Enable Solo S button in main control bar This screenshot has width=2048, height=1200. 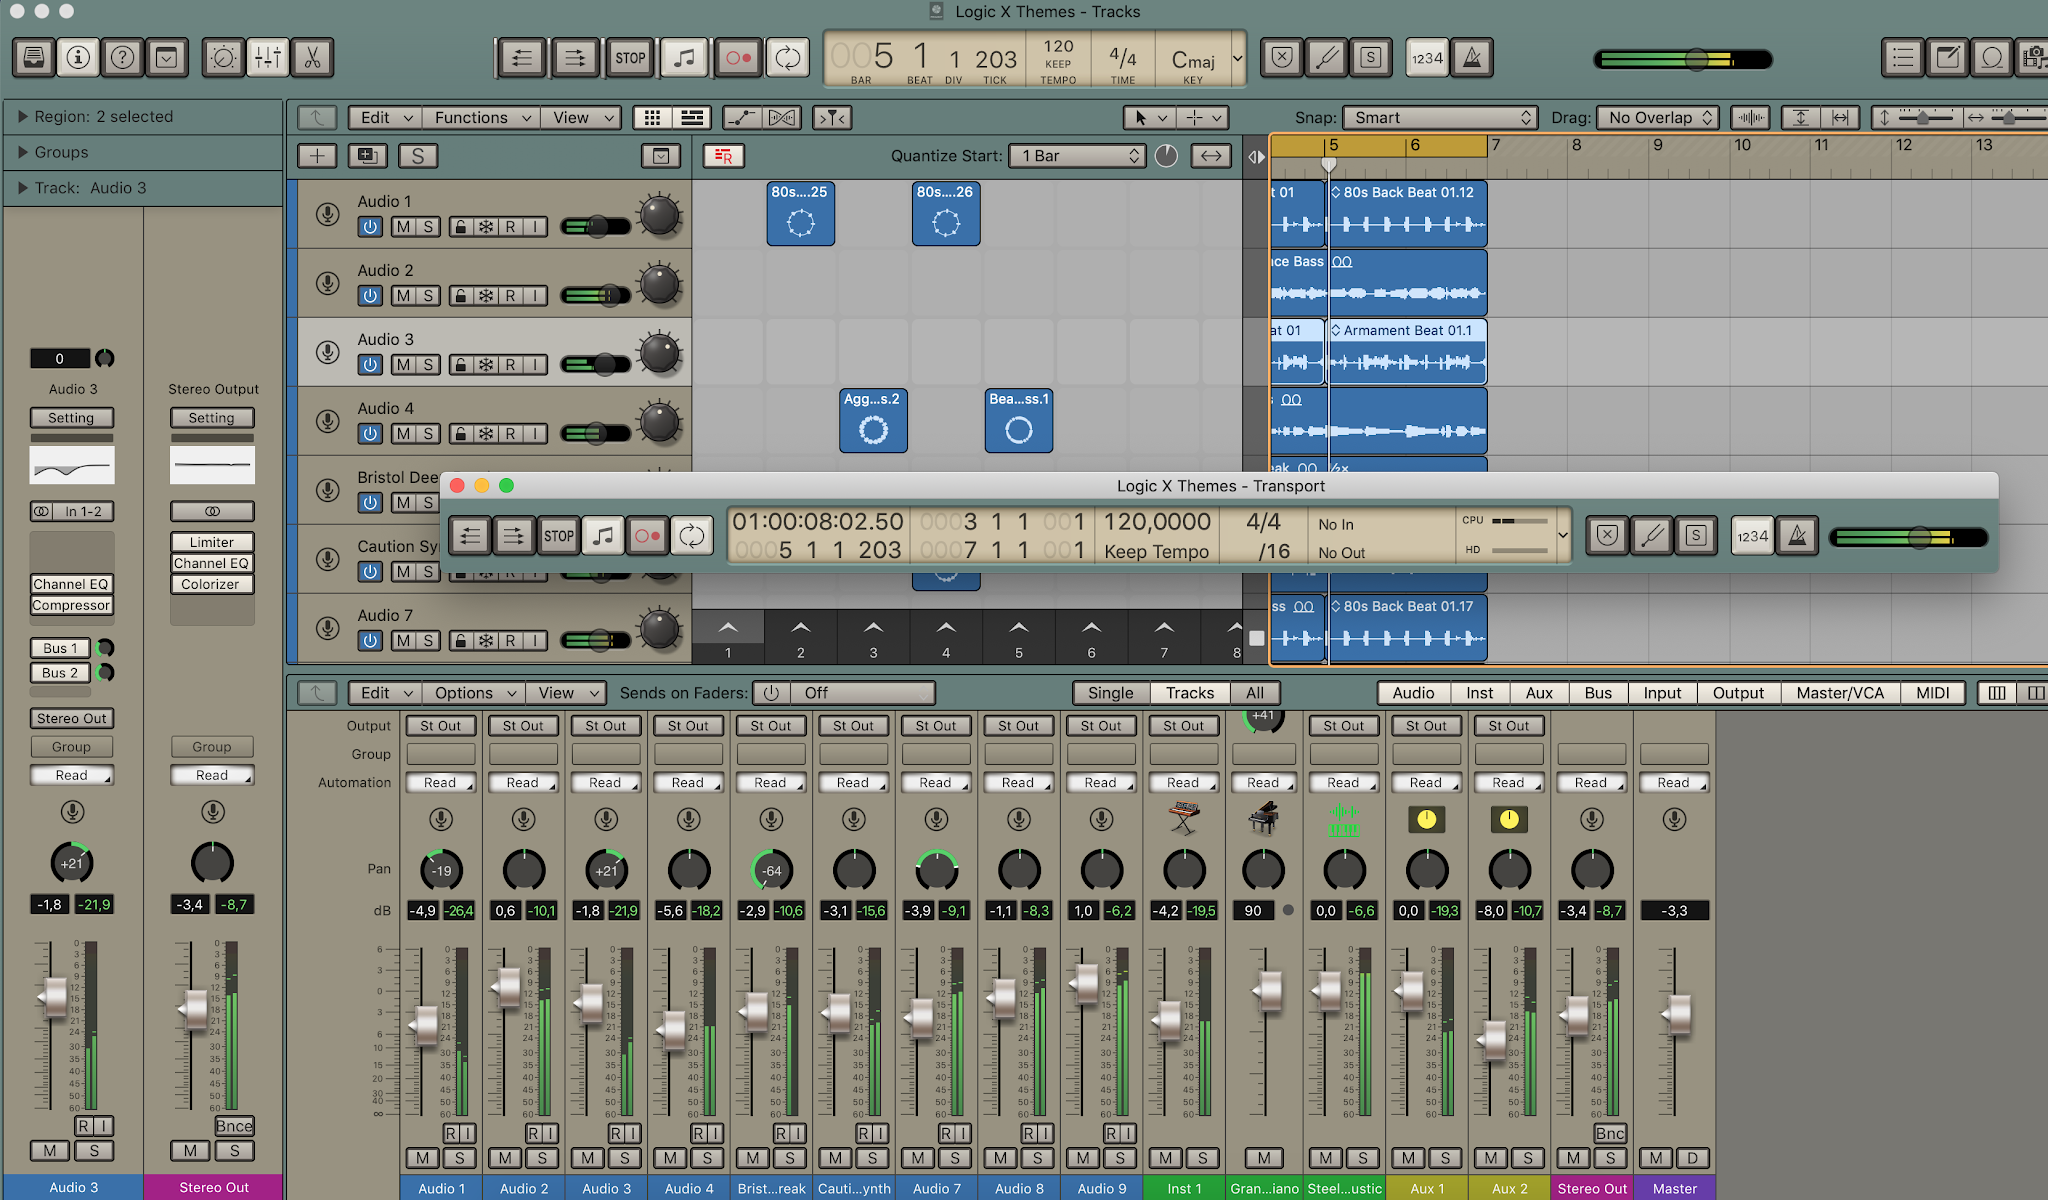click(x=1371, y=58)
